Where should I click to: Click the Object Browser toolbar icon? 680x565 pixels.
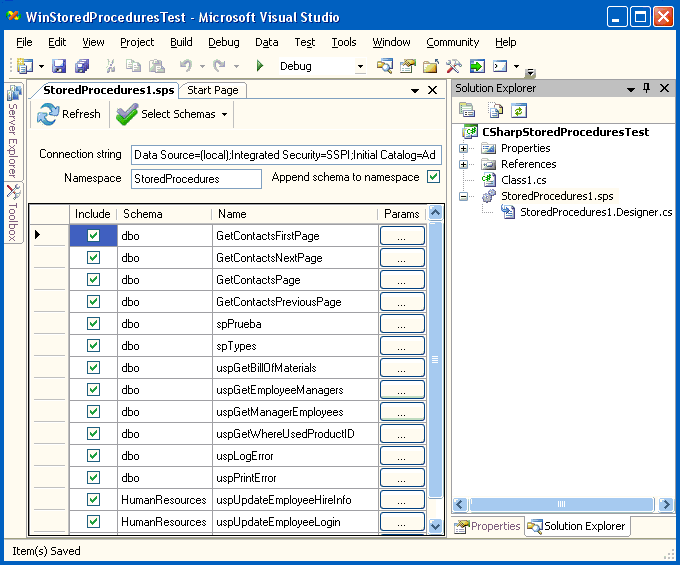(x=431, y=66)
